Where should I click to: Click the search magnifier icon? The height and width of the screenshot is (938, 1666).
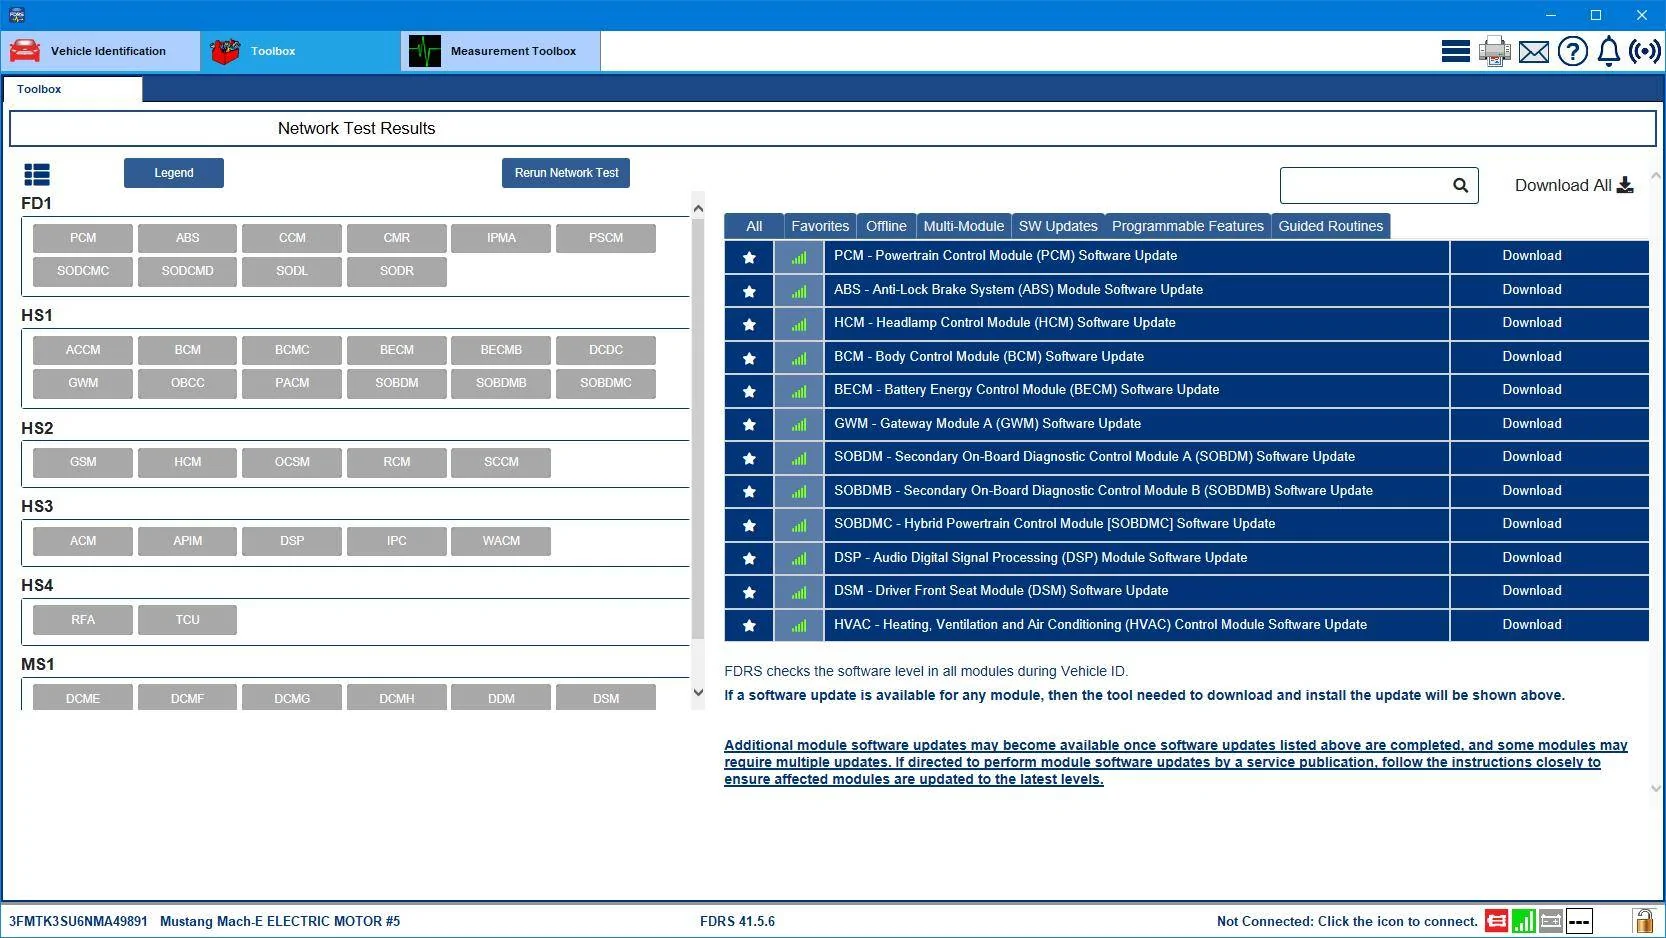[1460, 185]
